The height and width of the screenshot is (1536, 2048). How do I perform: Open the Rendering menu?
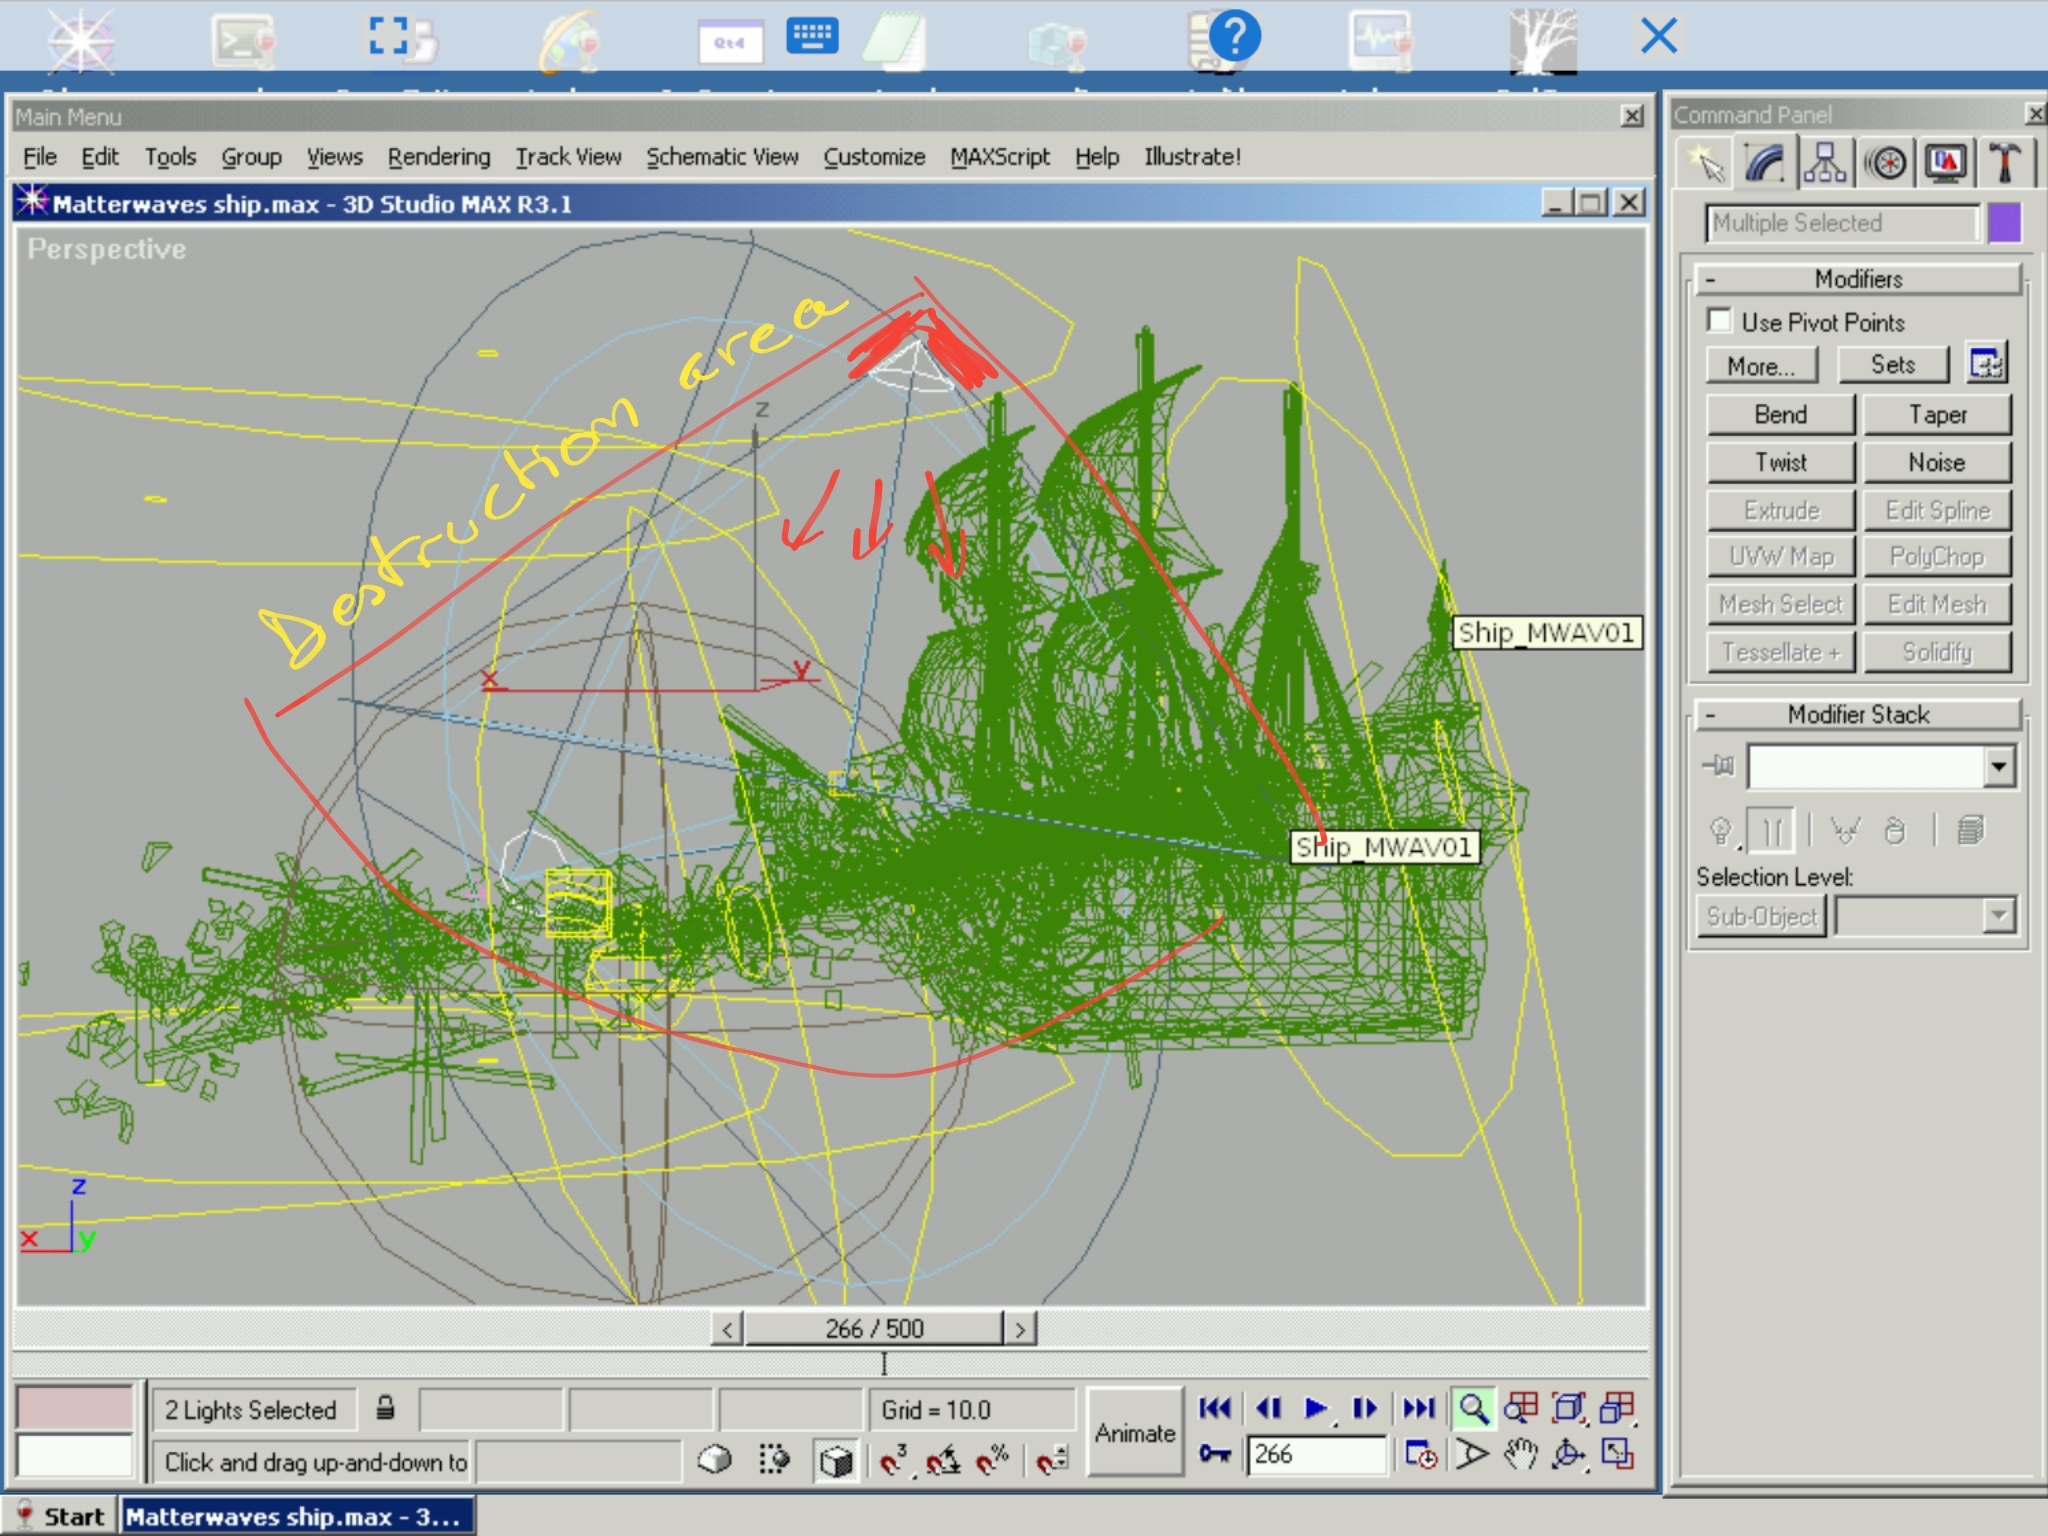tap(439, 157)
